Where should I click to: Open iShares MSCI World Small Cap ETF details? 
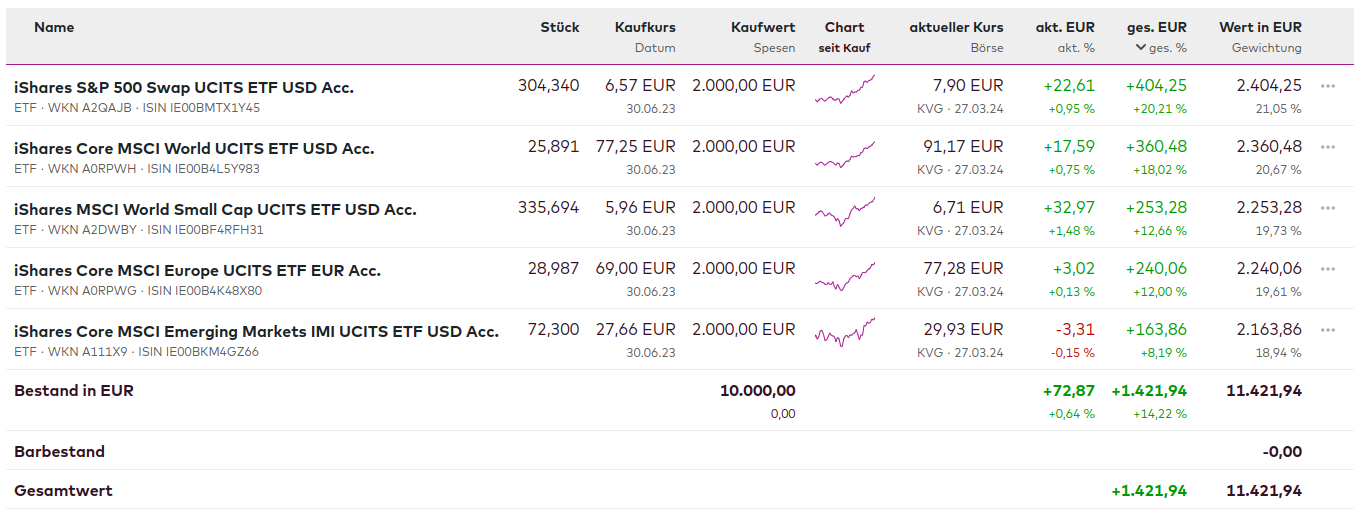tap(215, 210)
